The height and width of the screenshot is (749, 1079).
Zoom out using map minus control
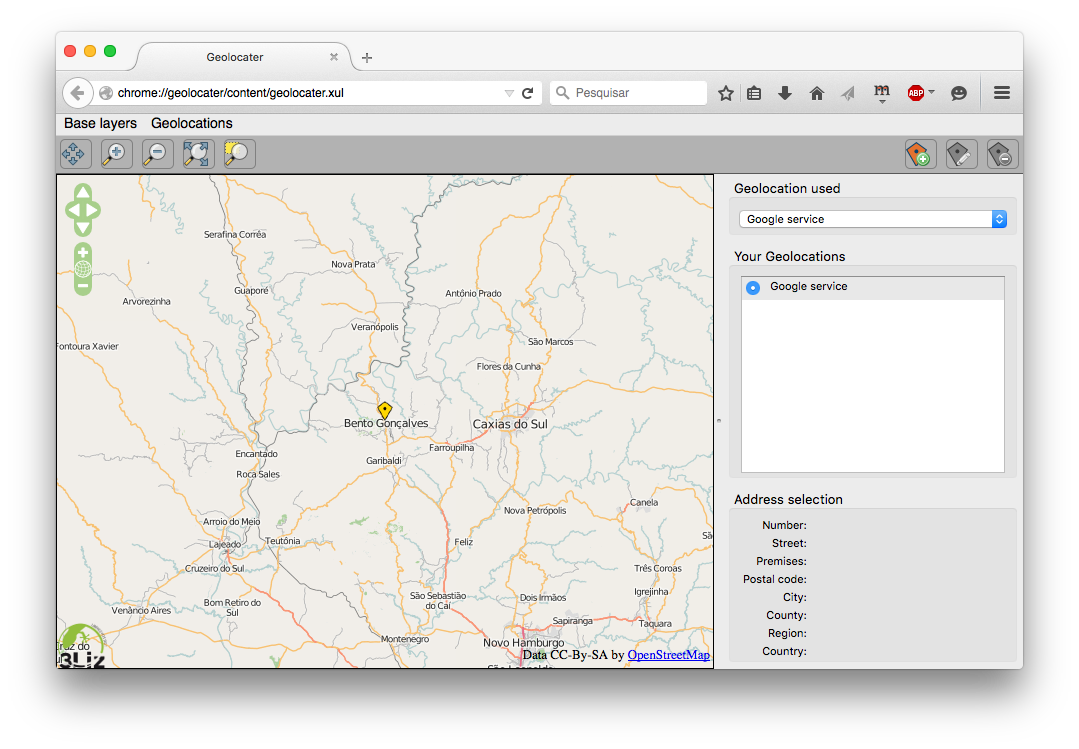[83, 286]
